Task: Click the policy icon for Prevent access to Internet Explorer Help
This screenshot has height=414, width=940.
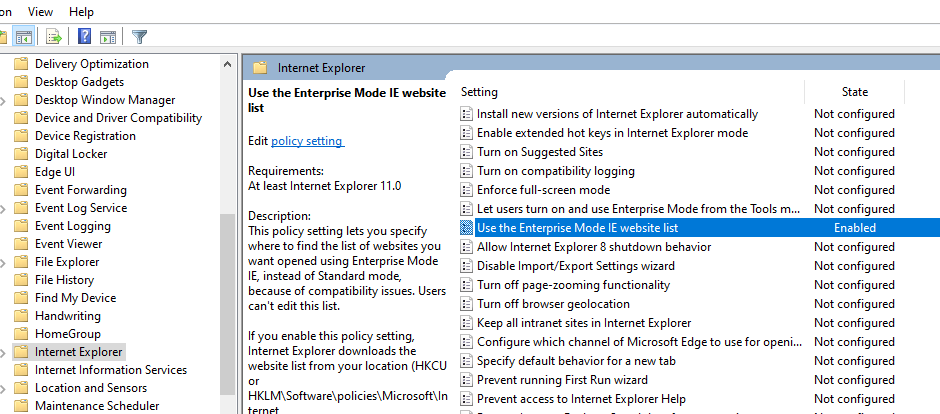Action: click(466, 399)
